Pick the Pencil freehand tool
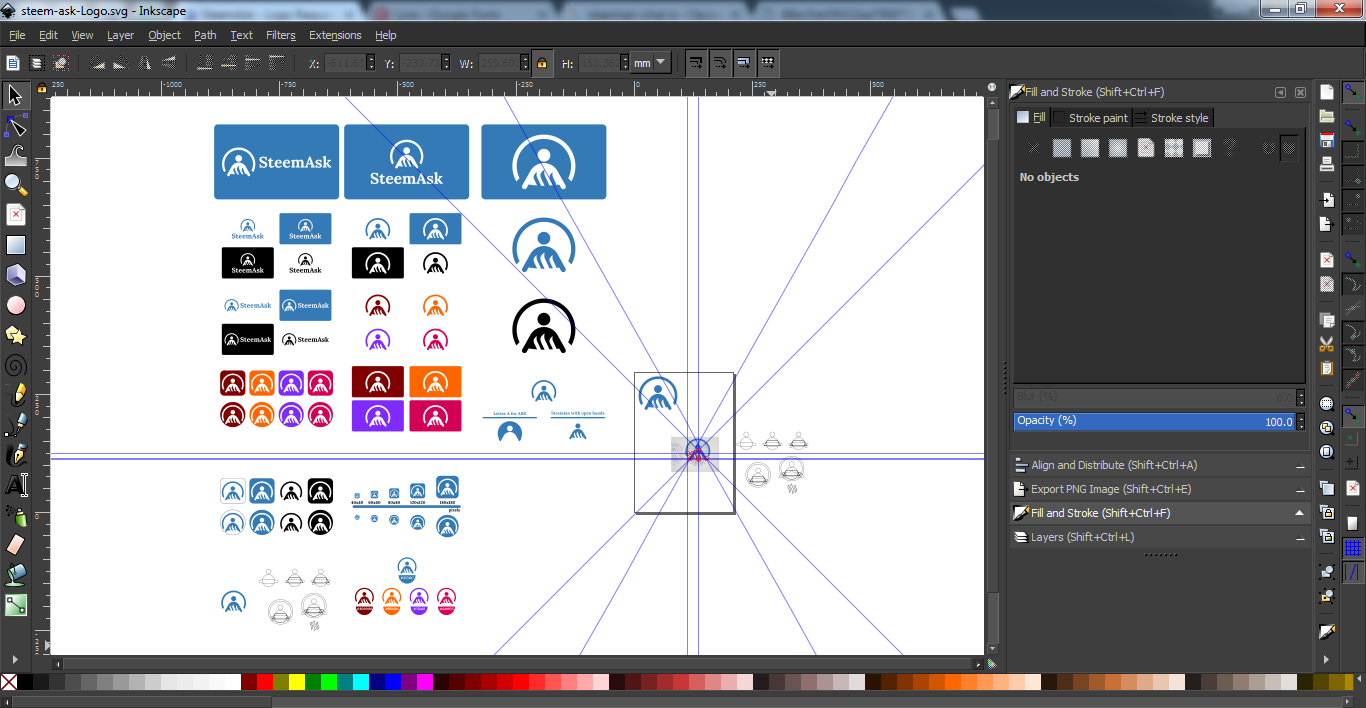1366x708 pixels. tap(15, 395)
